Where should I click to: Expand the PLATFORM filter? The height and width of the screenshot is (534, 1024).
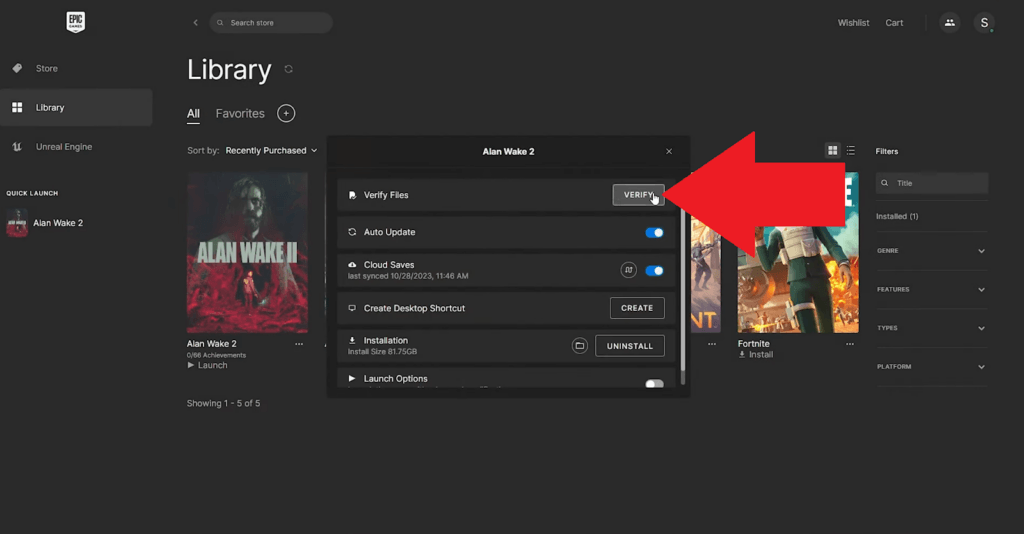pyautogui.click(x=931, y=367)
